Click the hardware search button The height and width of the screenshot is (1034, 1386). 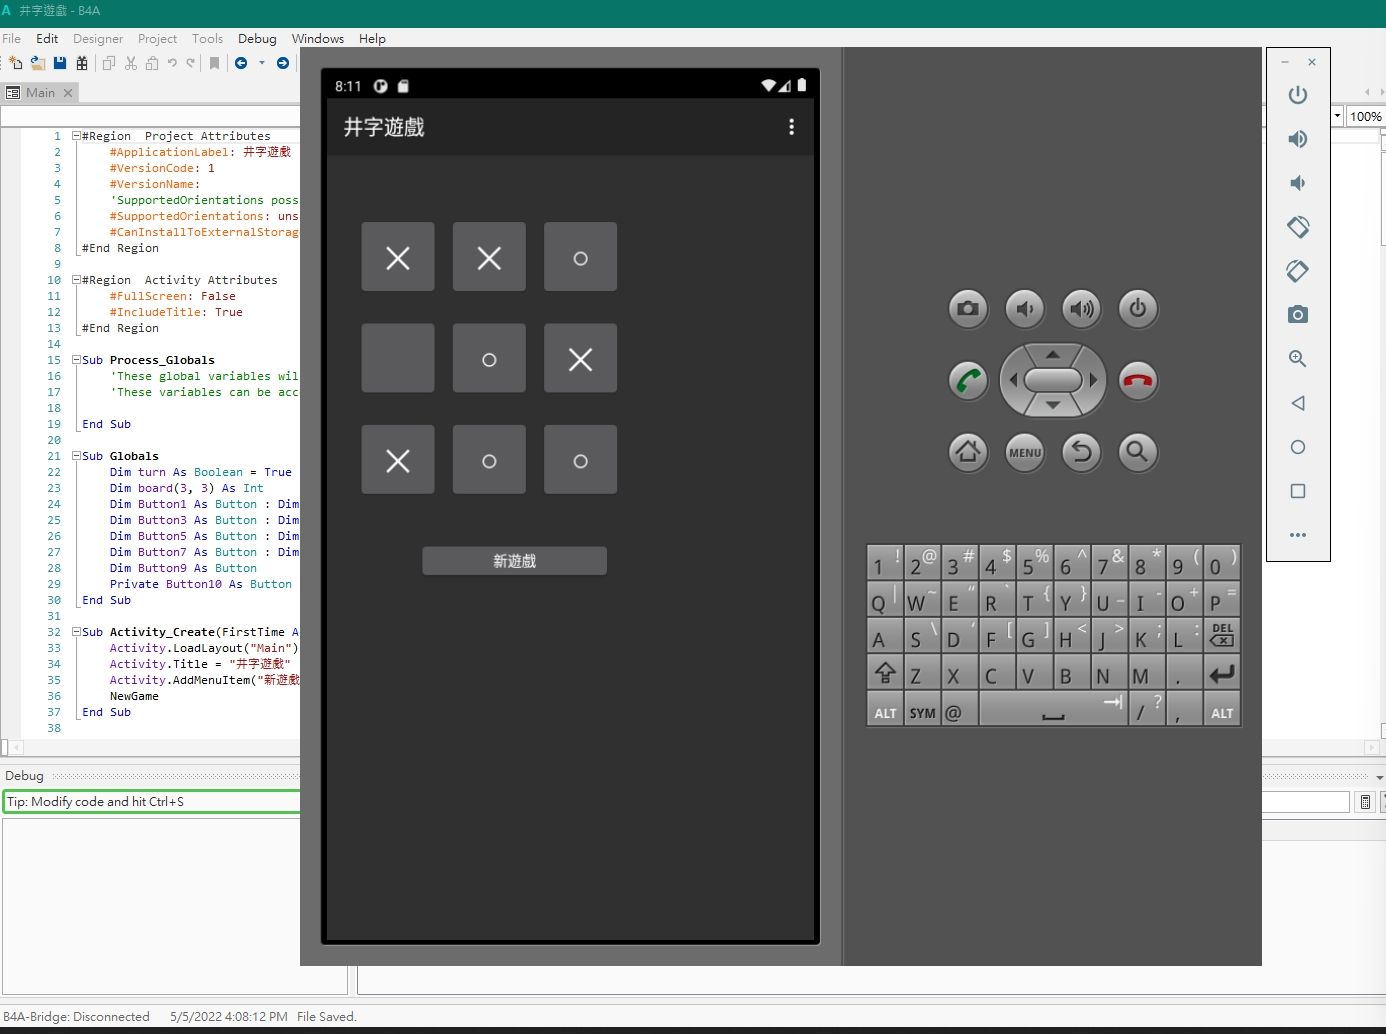click(1138, 452)
